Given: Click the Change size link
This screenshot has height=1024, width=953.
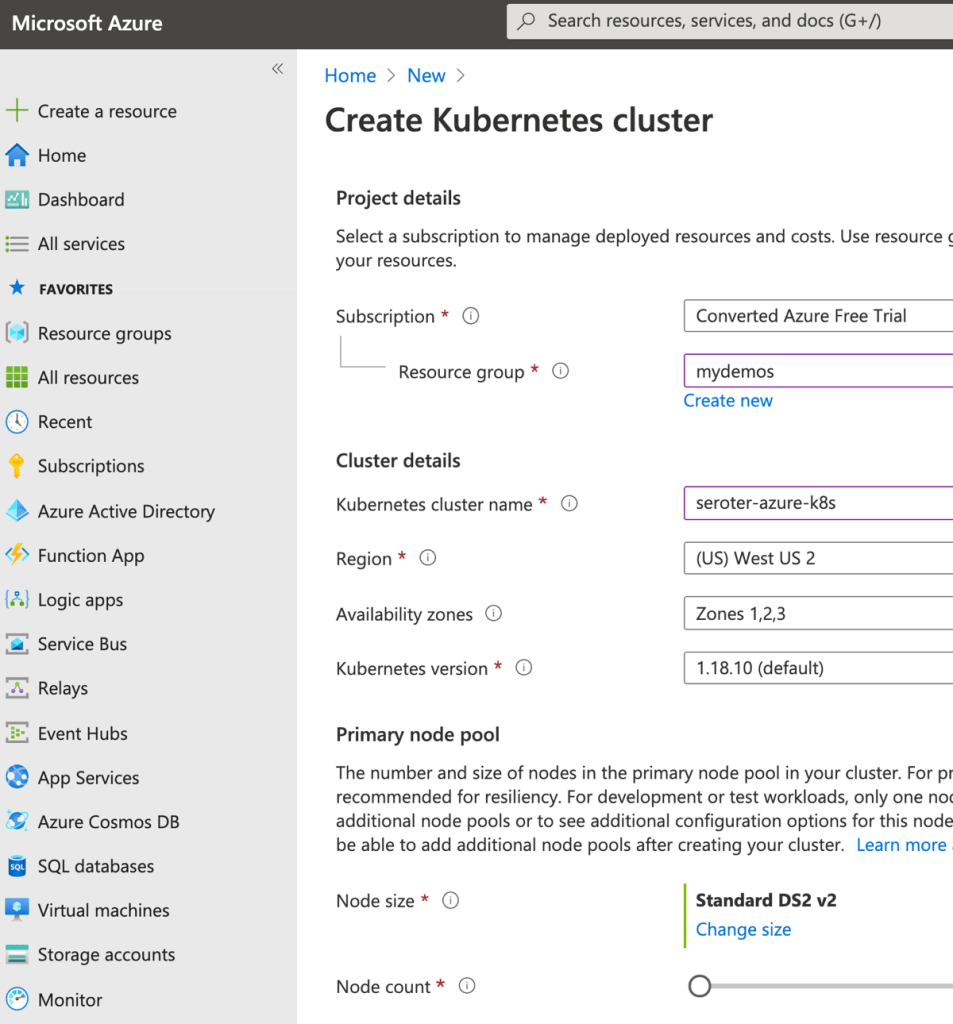Looking at the screenshot, I should point(743,930).
